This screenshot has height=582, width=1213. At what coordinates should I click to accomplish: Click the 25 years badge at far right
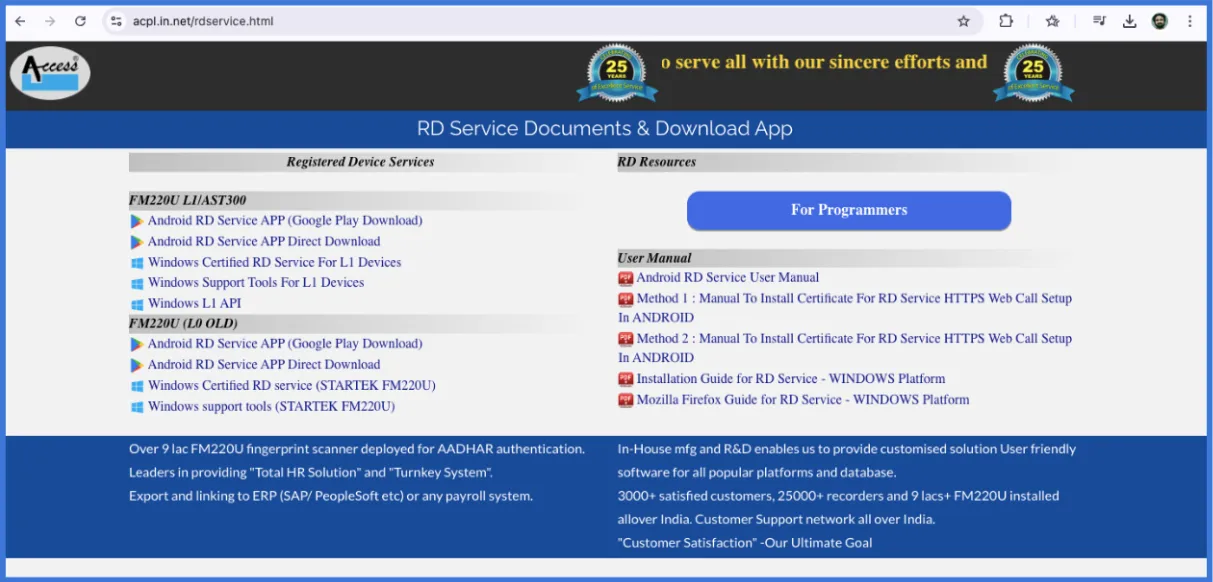pyautogui.click(x=1033, y=75)
